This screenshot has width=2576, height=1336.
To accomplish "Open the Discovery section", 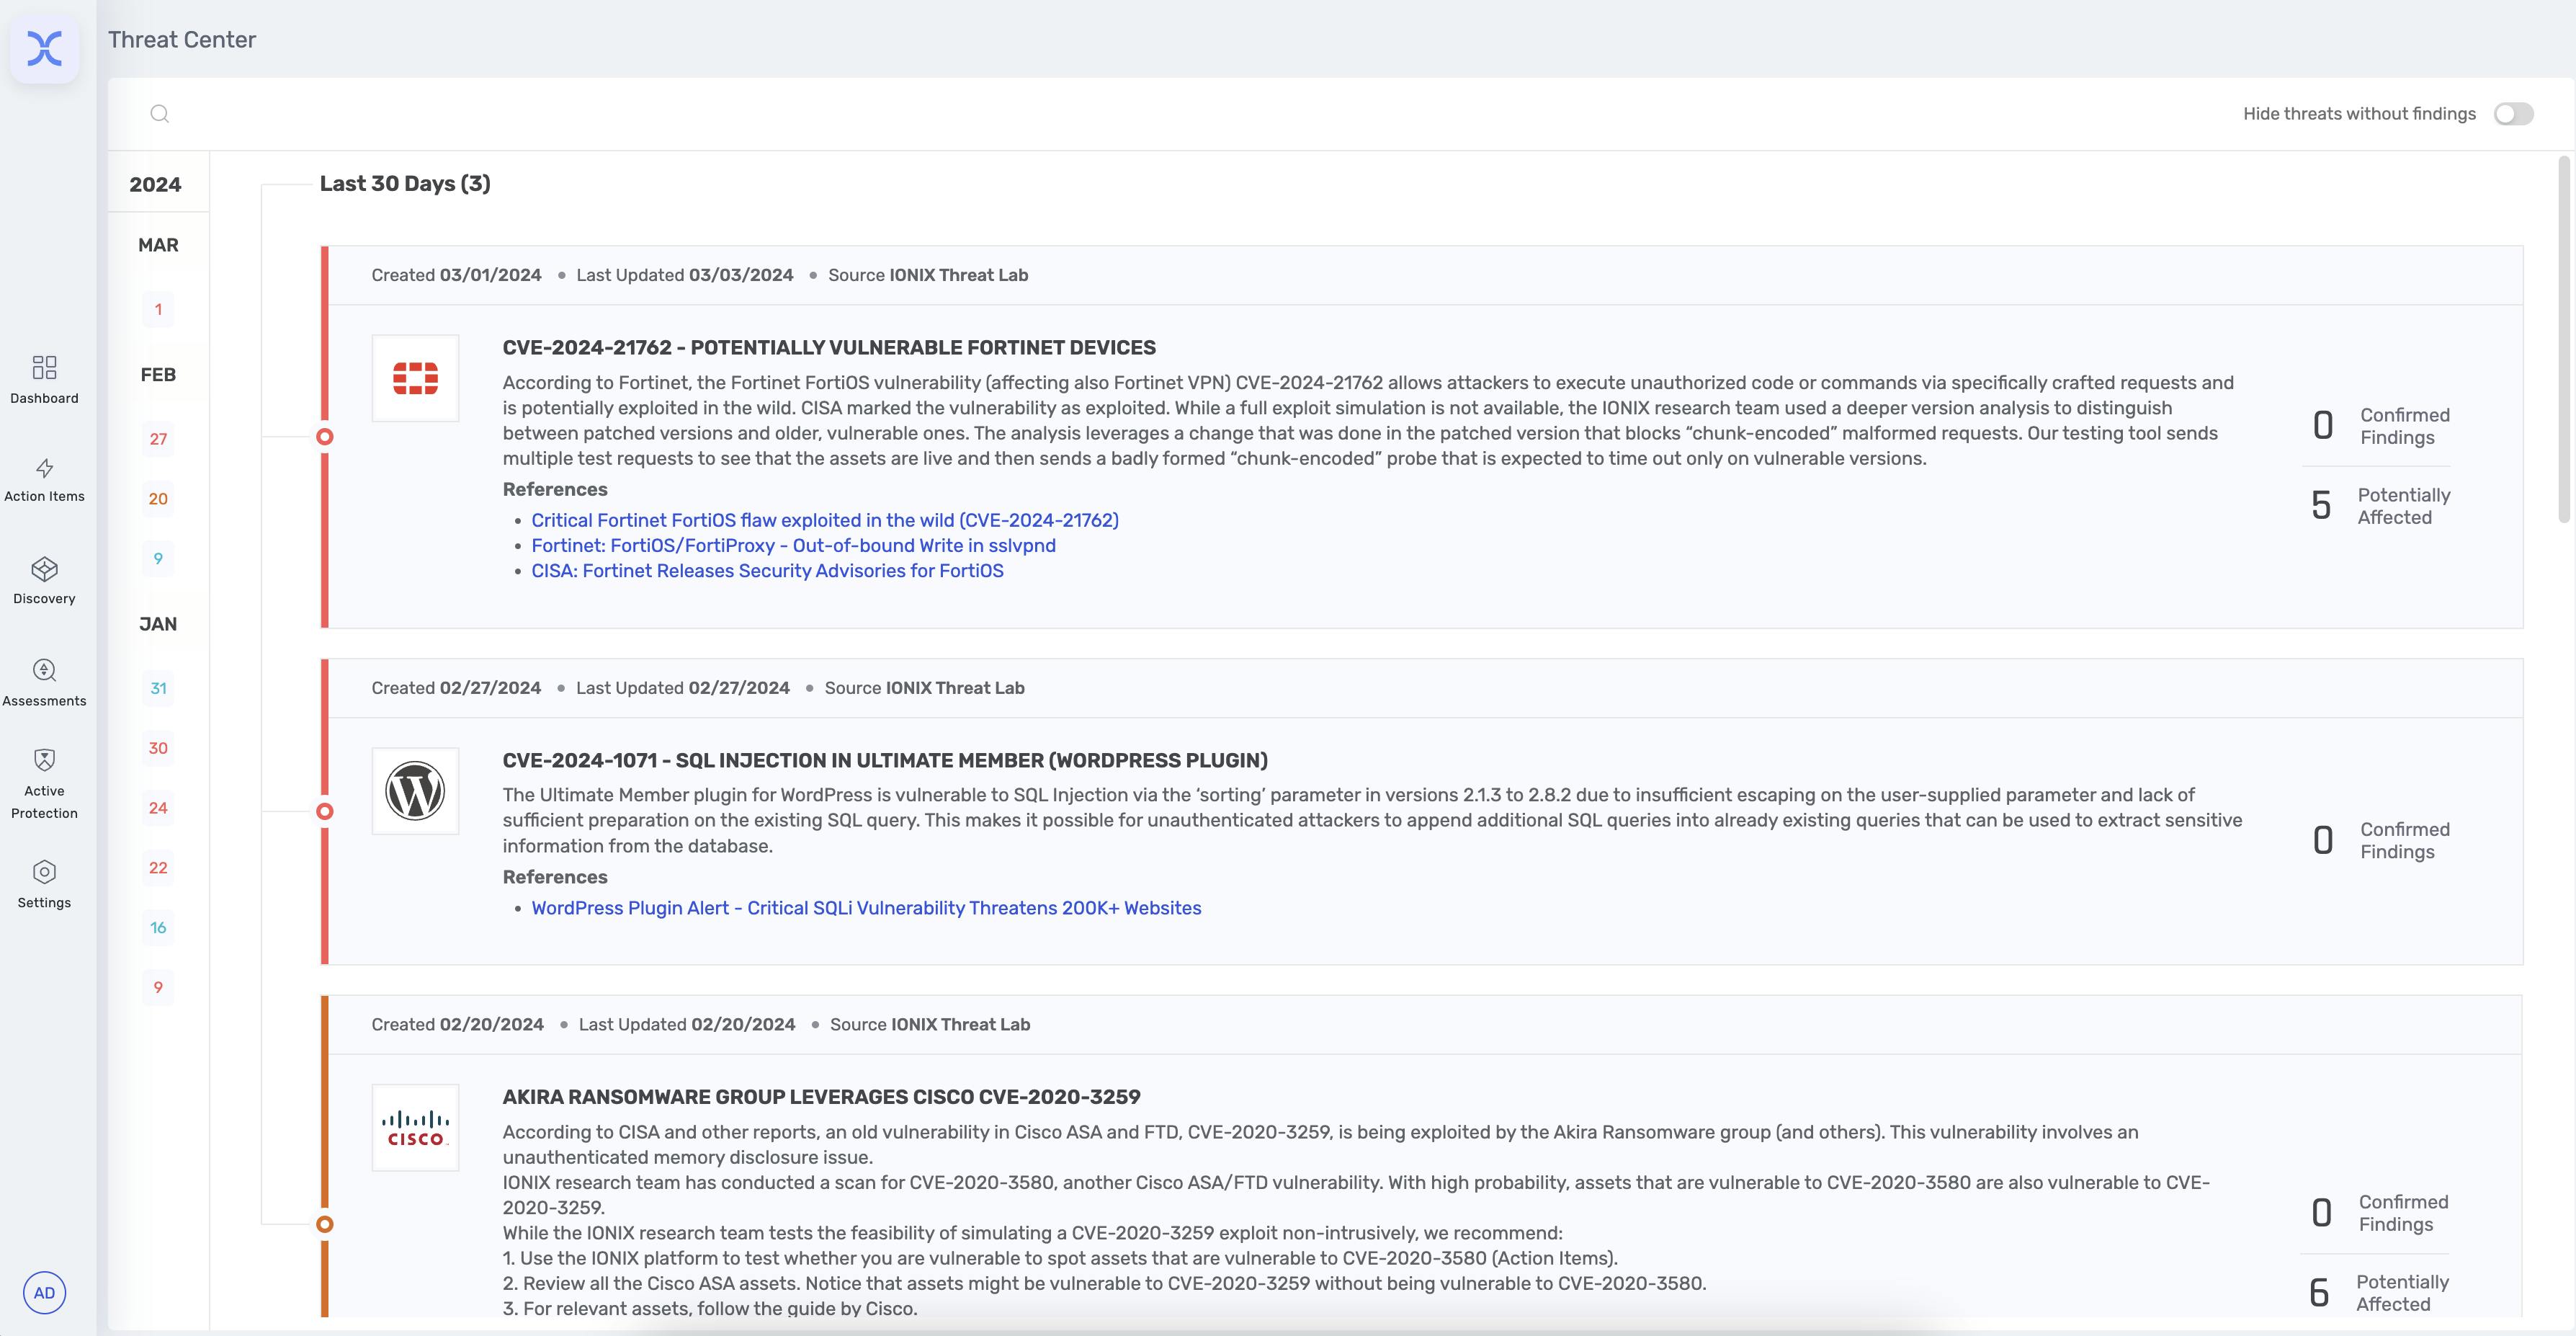I will 44,582.
